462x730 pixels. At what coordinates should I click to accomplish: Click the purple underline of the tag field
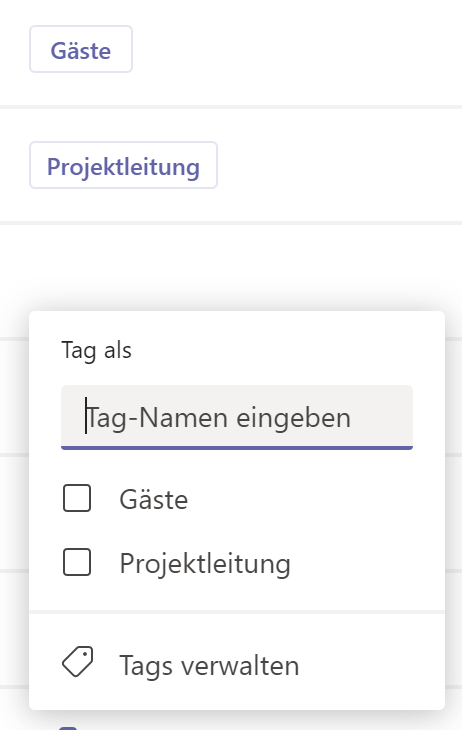point(237,448)
